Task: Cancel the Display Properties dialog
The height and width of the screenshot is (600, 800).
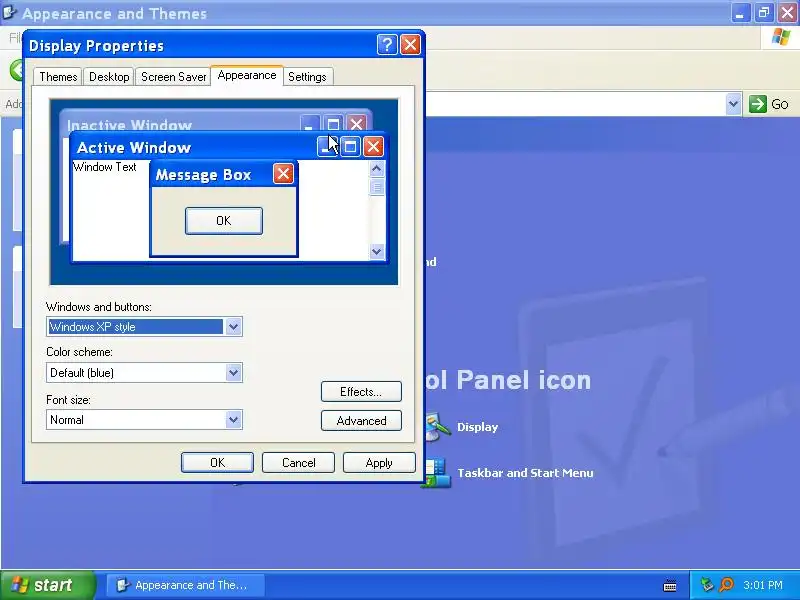Action: pyautogui.click(x=298, y=463)
